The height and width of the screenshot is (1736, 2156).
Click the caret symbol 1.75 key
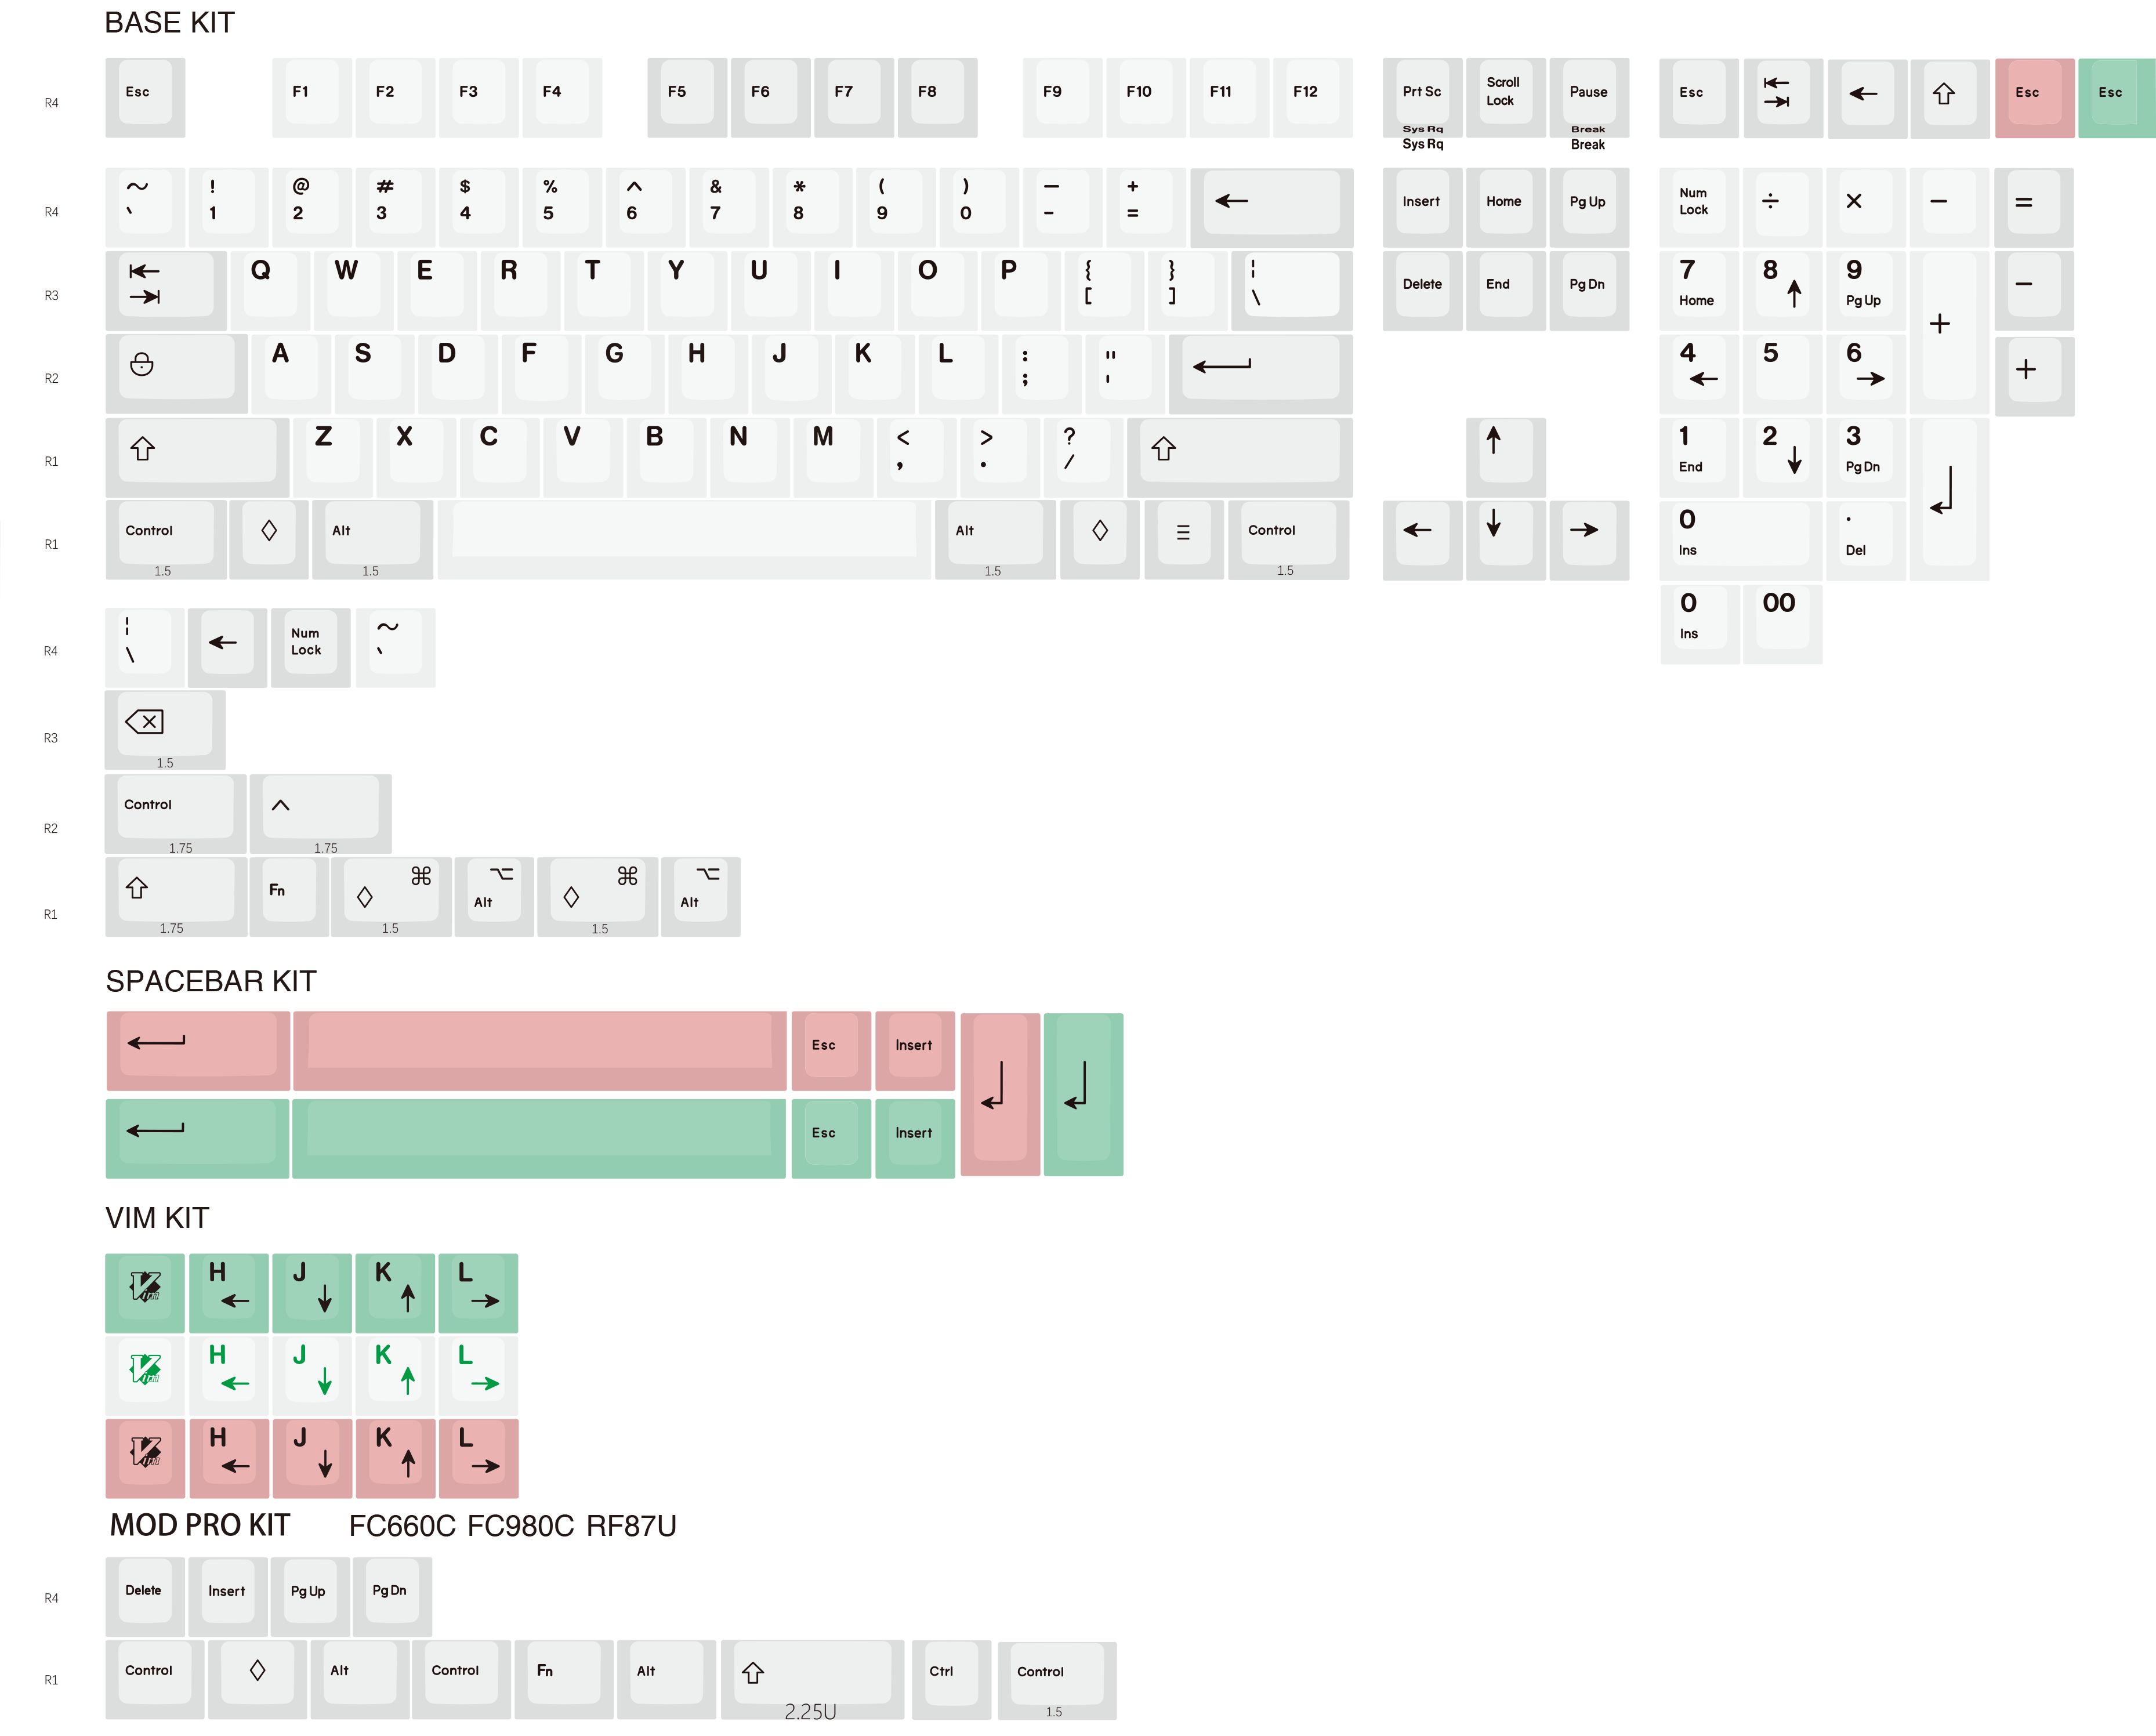click(x=320, y=814)
